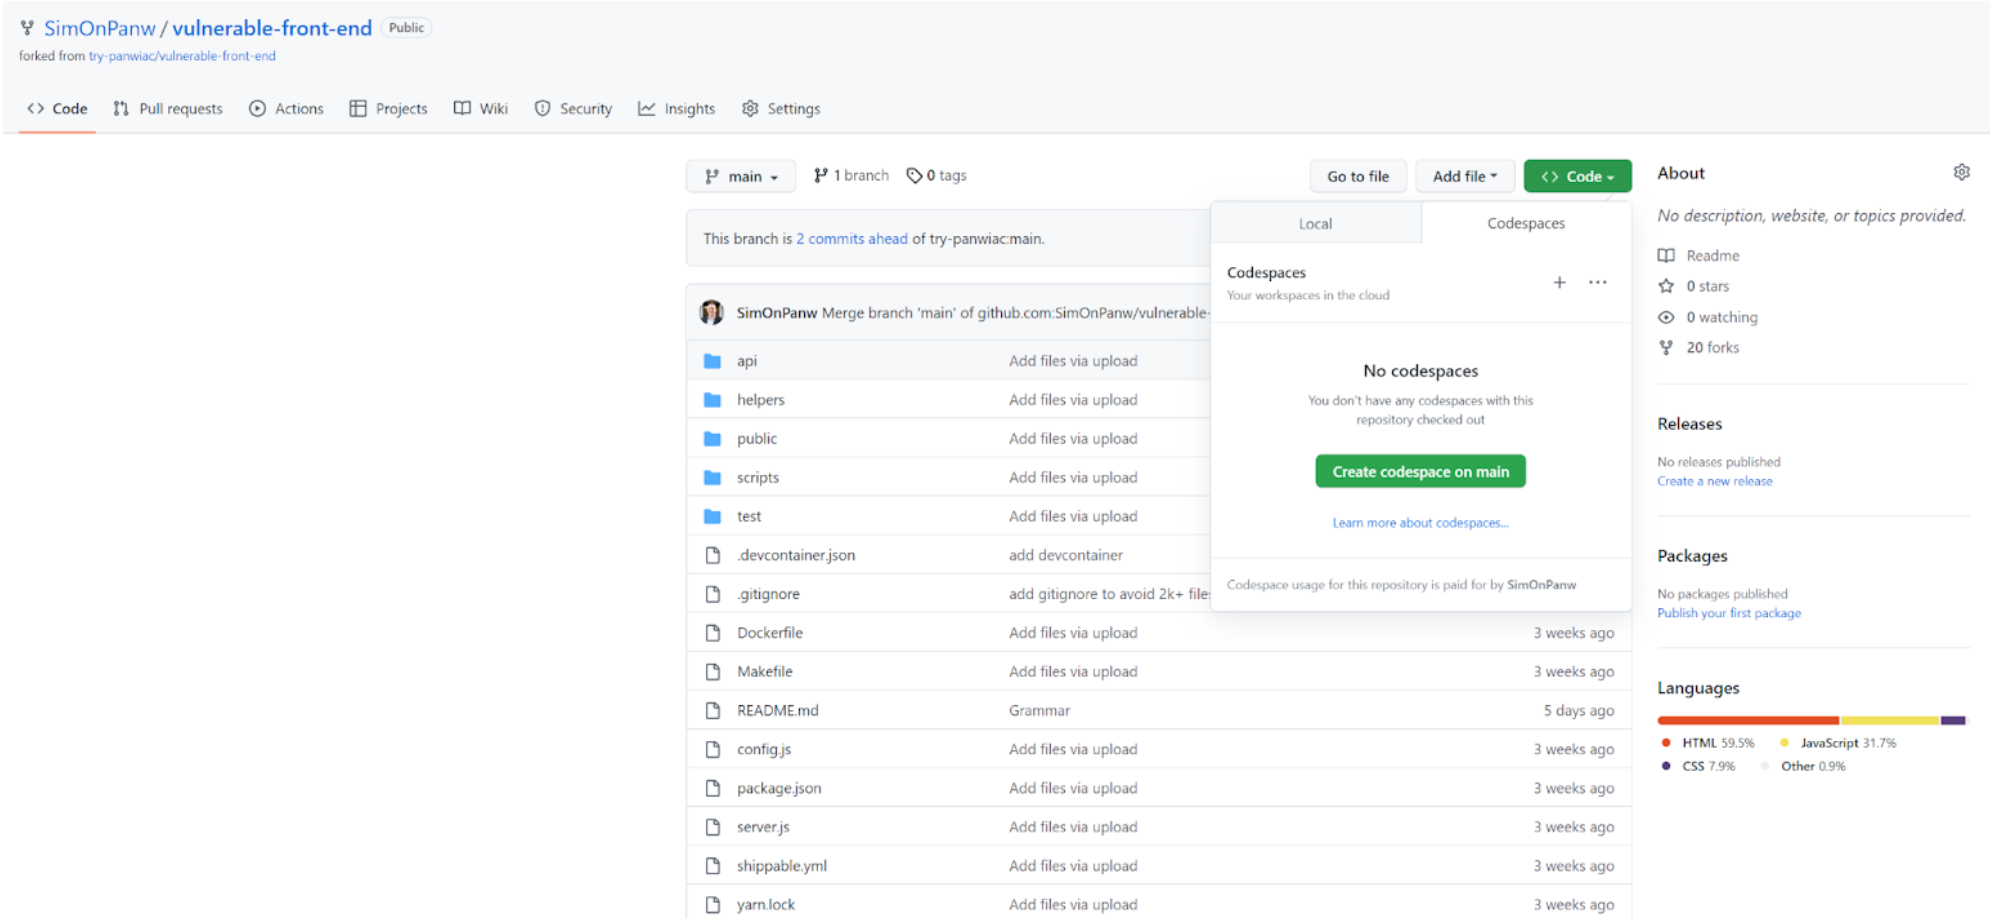Screen dimensions: 1990x919
Task: Click Create a new release link
Action: click(1714, 481)
